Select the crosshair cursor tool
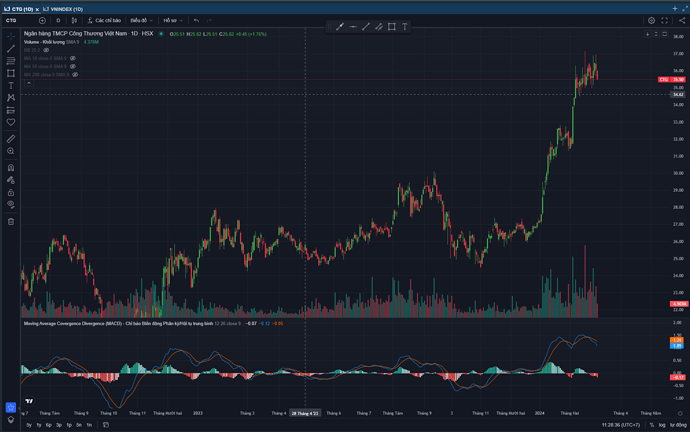690x432 pixels. coord(11,36)
